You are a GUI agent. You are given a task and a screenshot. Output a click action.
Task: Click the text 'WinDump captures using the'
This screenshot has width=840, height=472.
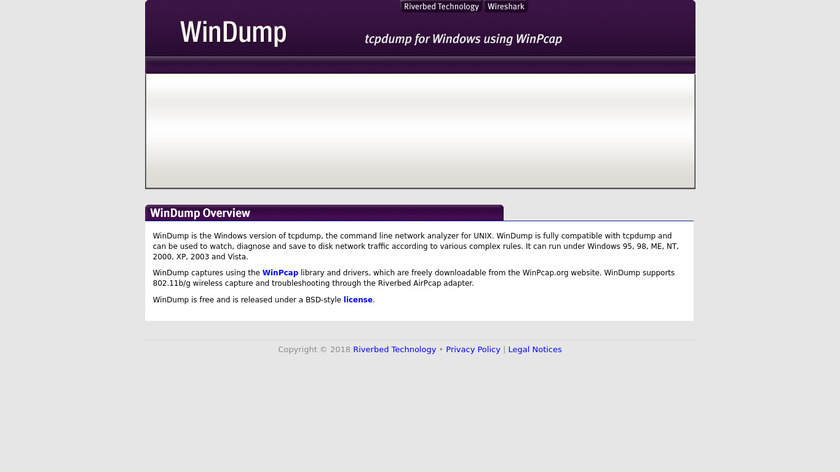click(206, 273)
